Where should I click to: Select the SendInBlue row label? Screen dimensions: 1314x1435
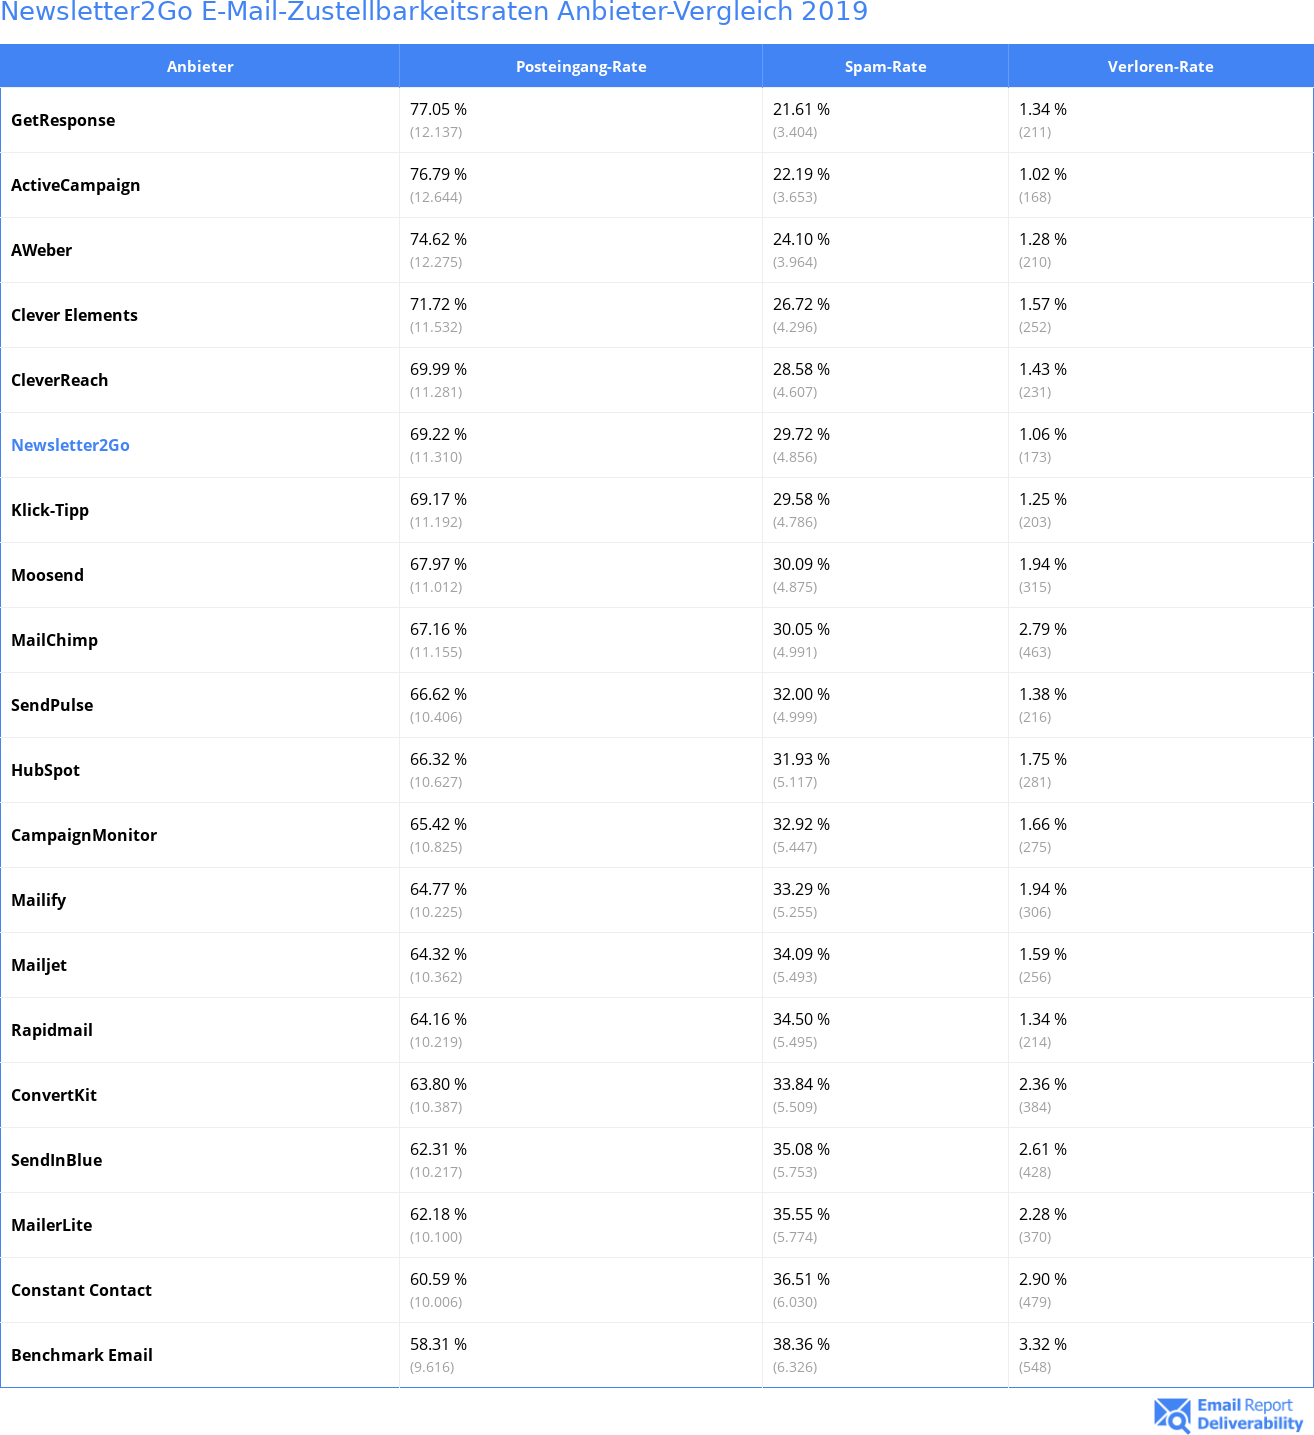click(57, 1160)
